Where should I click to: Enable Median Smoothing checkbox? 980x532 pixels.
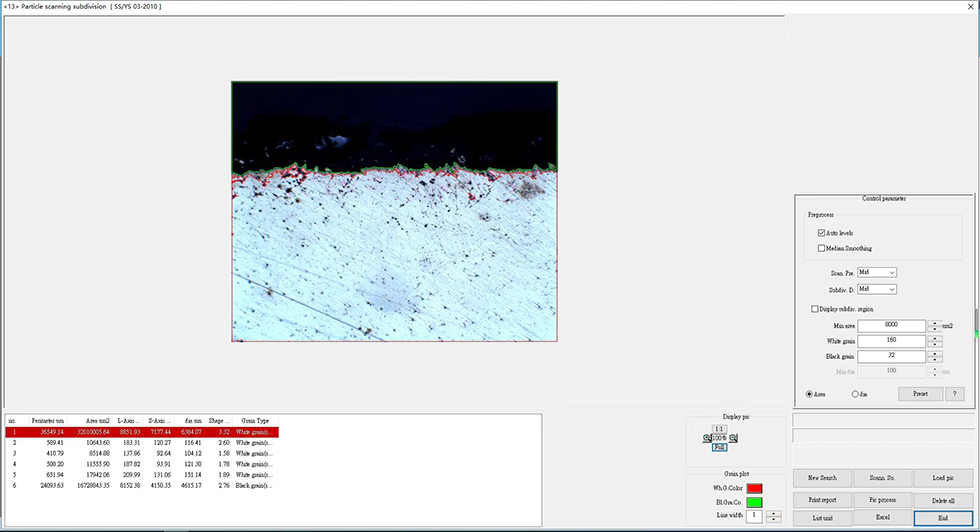click(821, 248)
